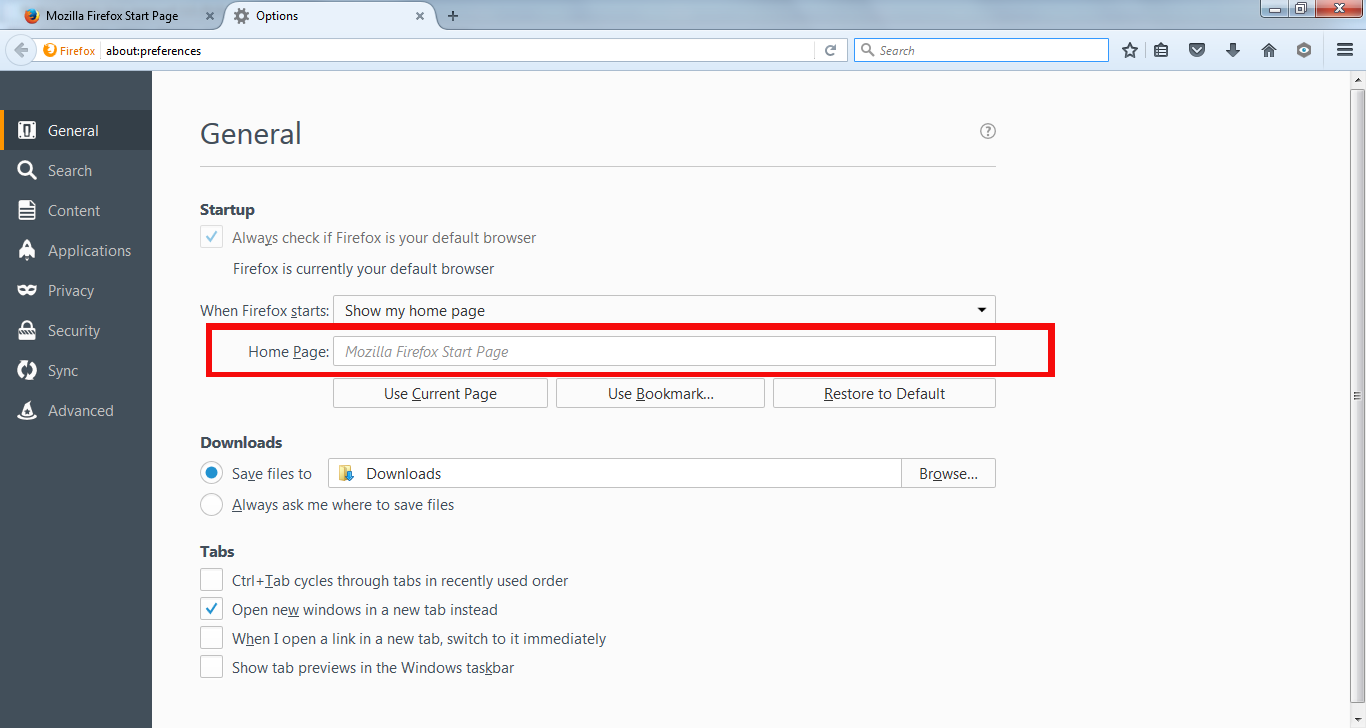Enable Ctrl+Tab cycles through tabs option
This screenshot has width=1366, height=728.
point(211,580)
